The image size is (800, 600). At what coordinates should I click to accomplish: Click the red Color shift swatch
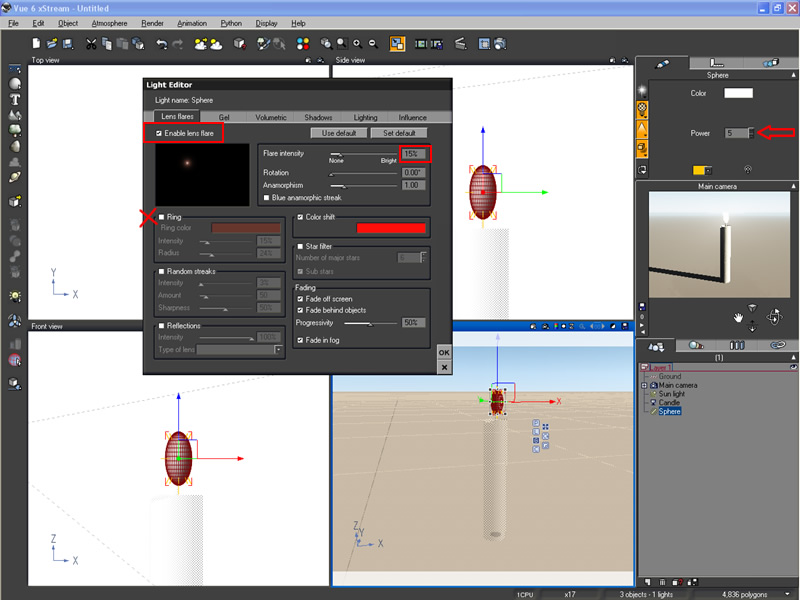[391, 228]
